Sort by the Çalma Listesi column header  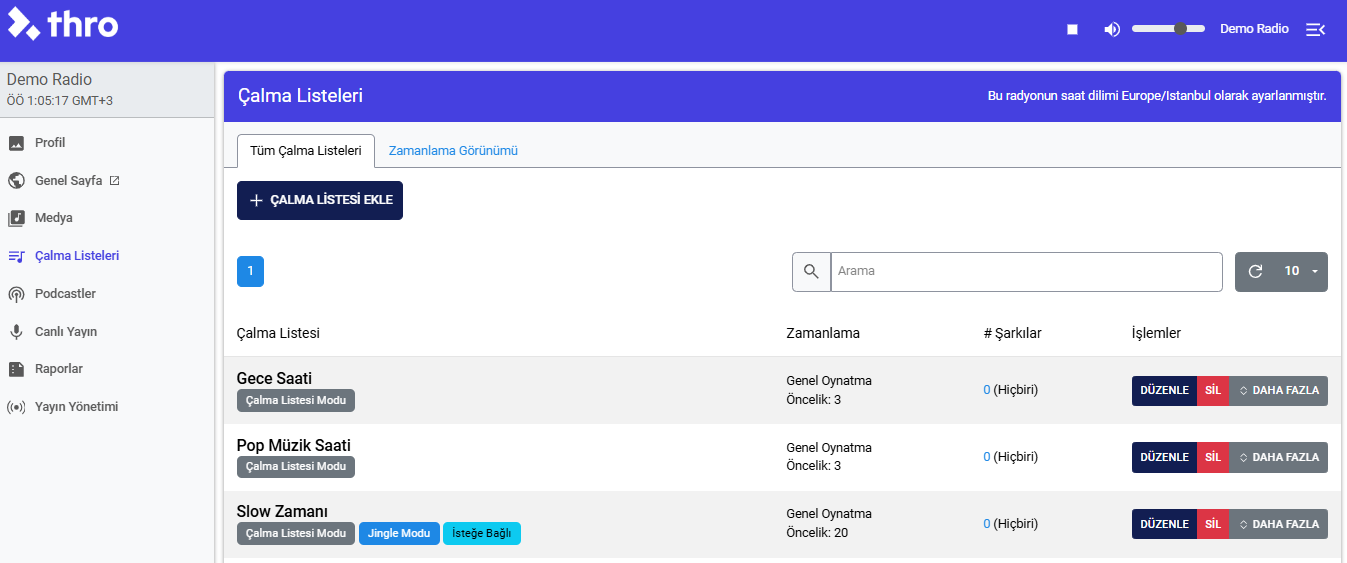(x=278, y=333)
